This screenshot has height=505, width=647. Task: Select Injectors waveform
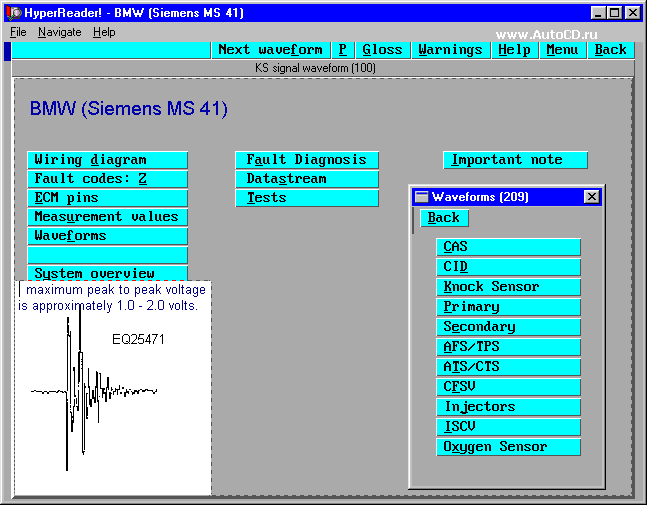[x=508, y=407]
